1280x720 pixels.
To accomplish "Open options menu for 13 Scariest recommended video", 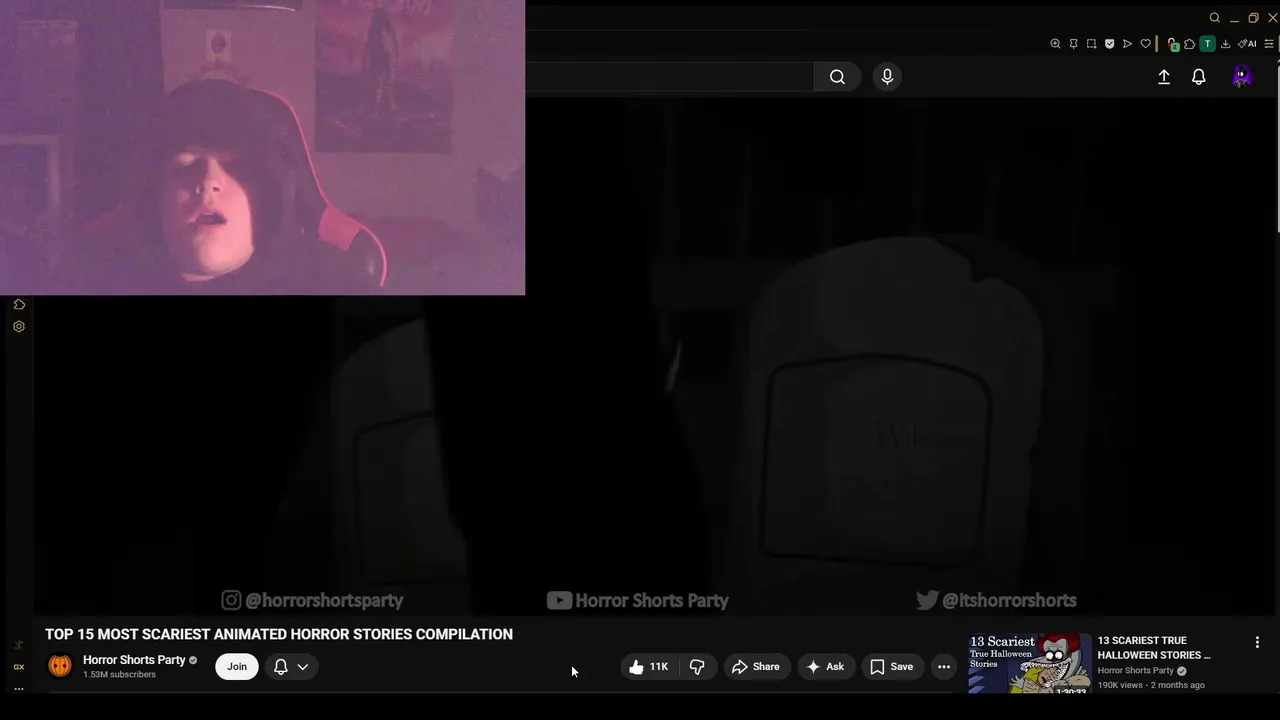I will tap(1257, 642).
